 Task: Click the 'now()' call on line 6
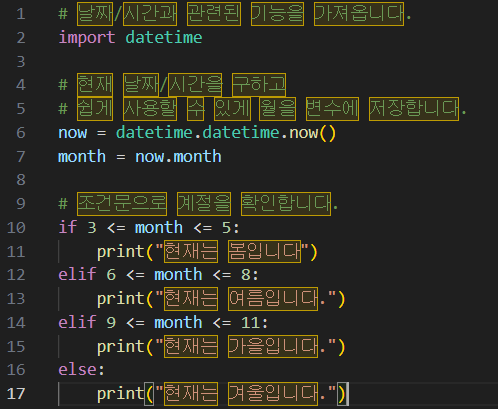[x=312, y=133]
